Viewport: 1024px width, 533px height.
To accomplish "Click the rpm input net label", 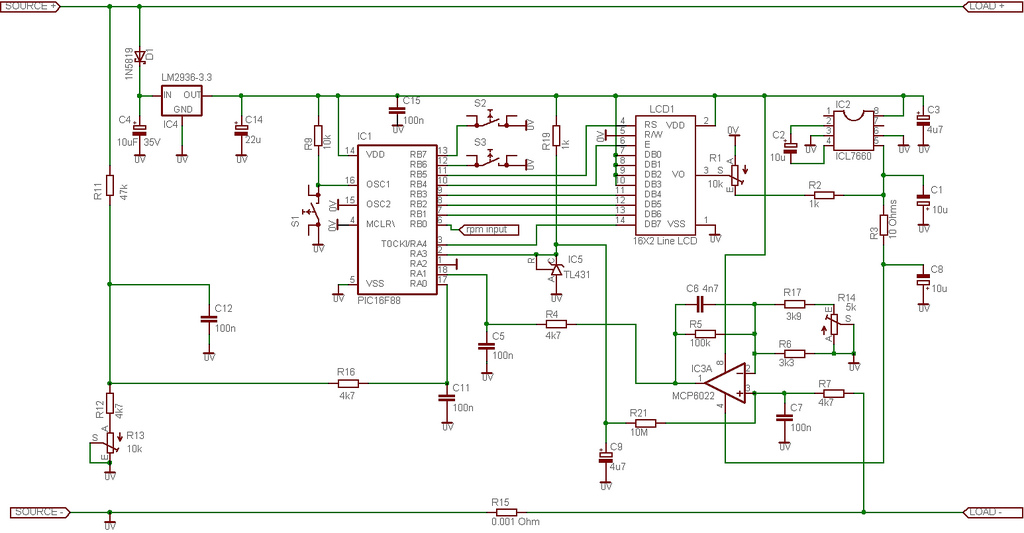I will click(488, 229).
